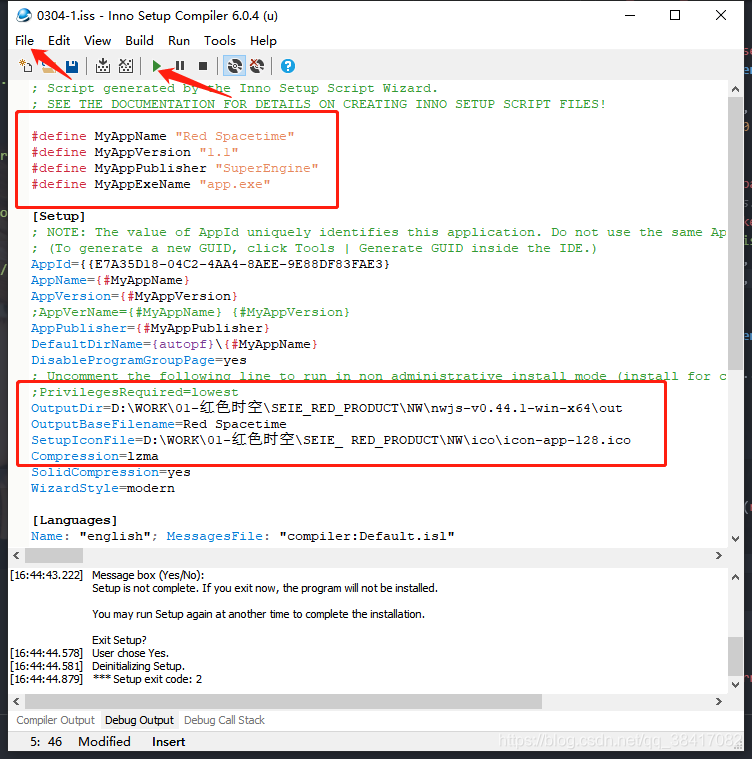The height and width of the screenshot is (759, 752).
Task: Open the Edit menu
Action: (59, 41)
